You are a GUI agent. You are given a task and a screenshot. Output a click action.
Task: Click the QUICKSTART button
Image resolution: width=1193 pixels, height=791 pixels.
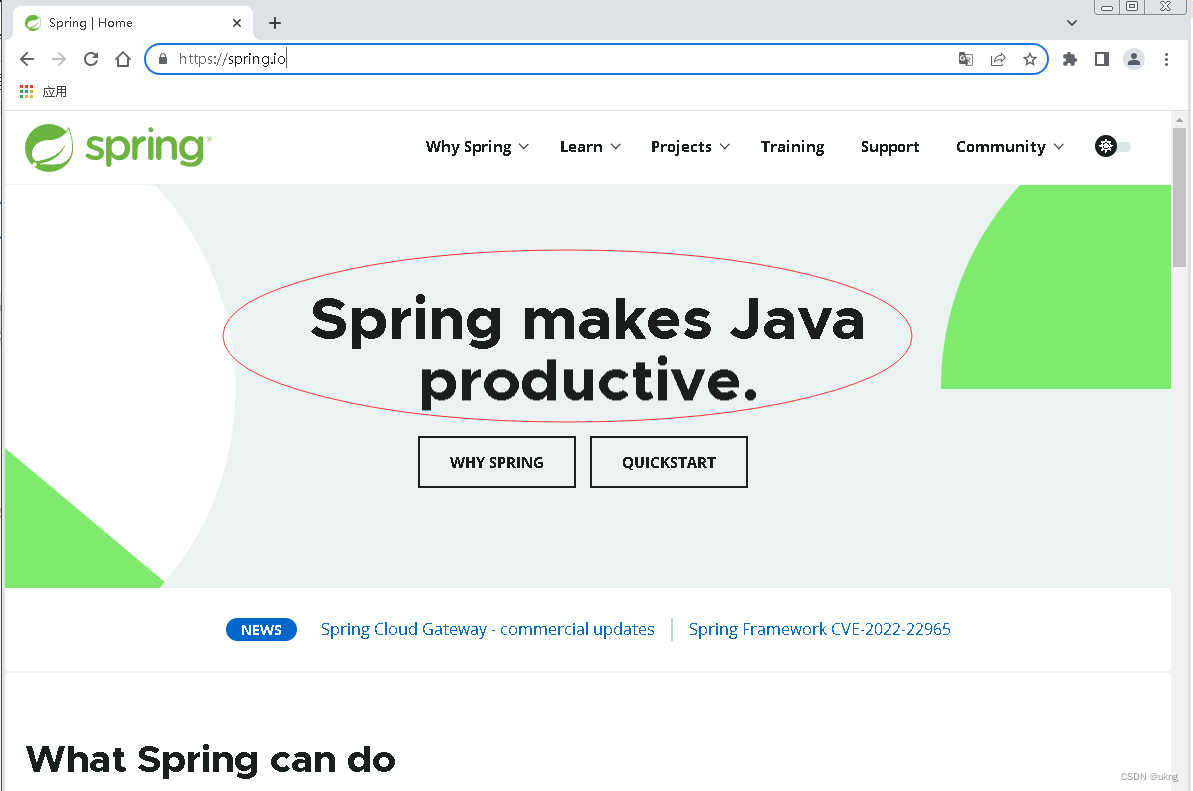669,462
